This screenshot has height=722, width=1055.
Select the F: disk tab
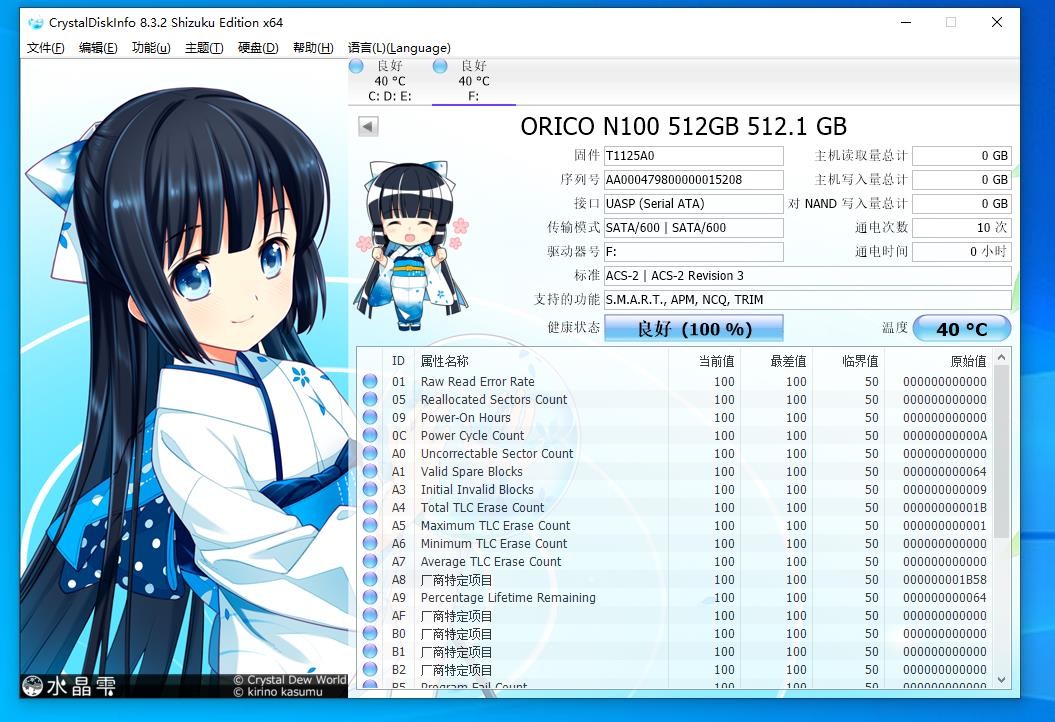click(x=474, y=81)
